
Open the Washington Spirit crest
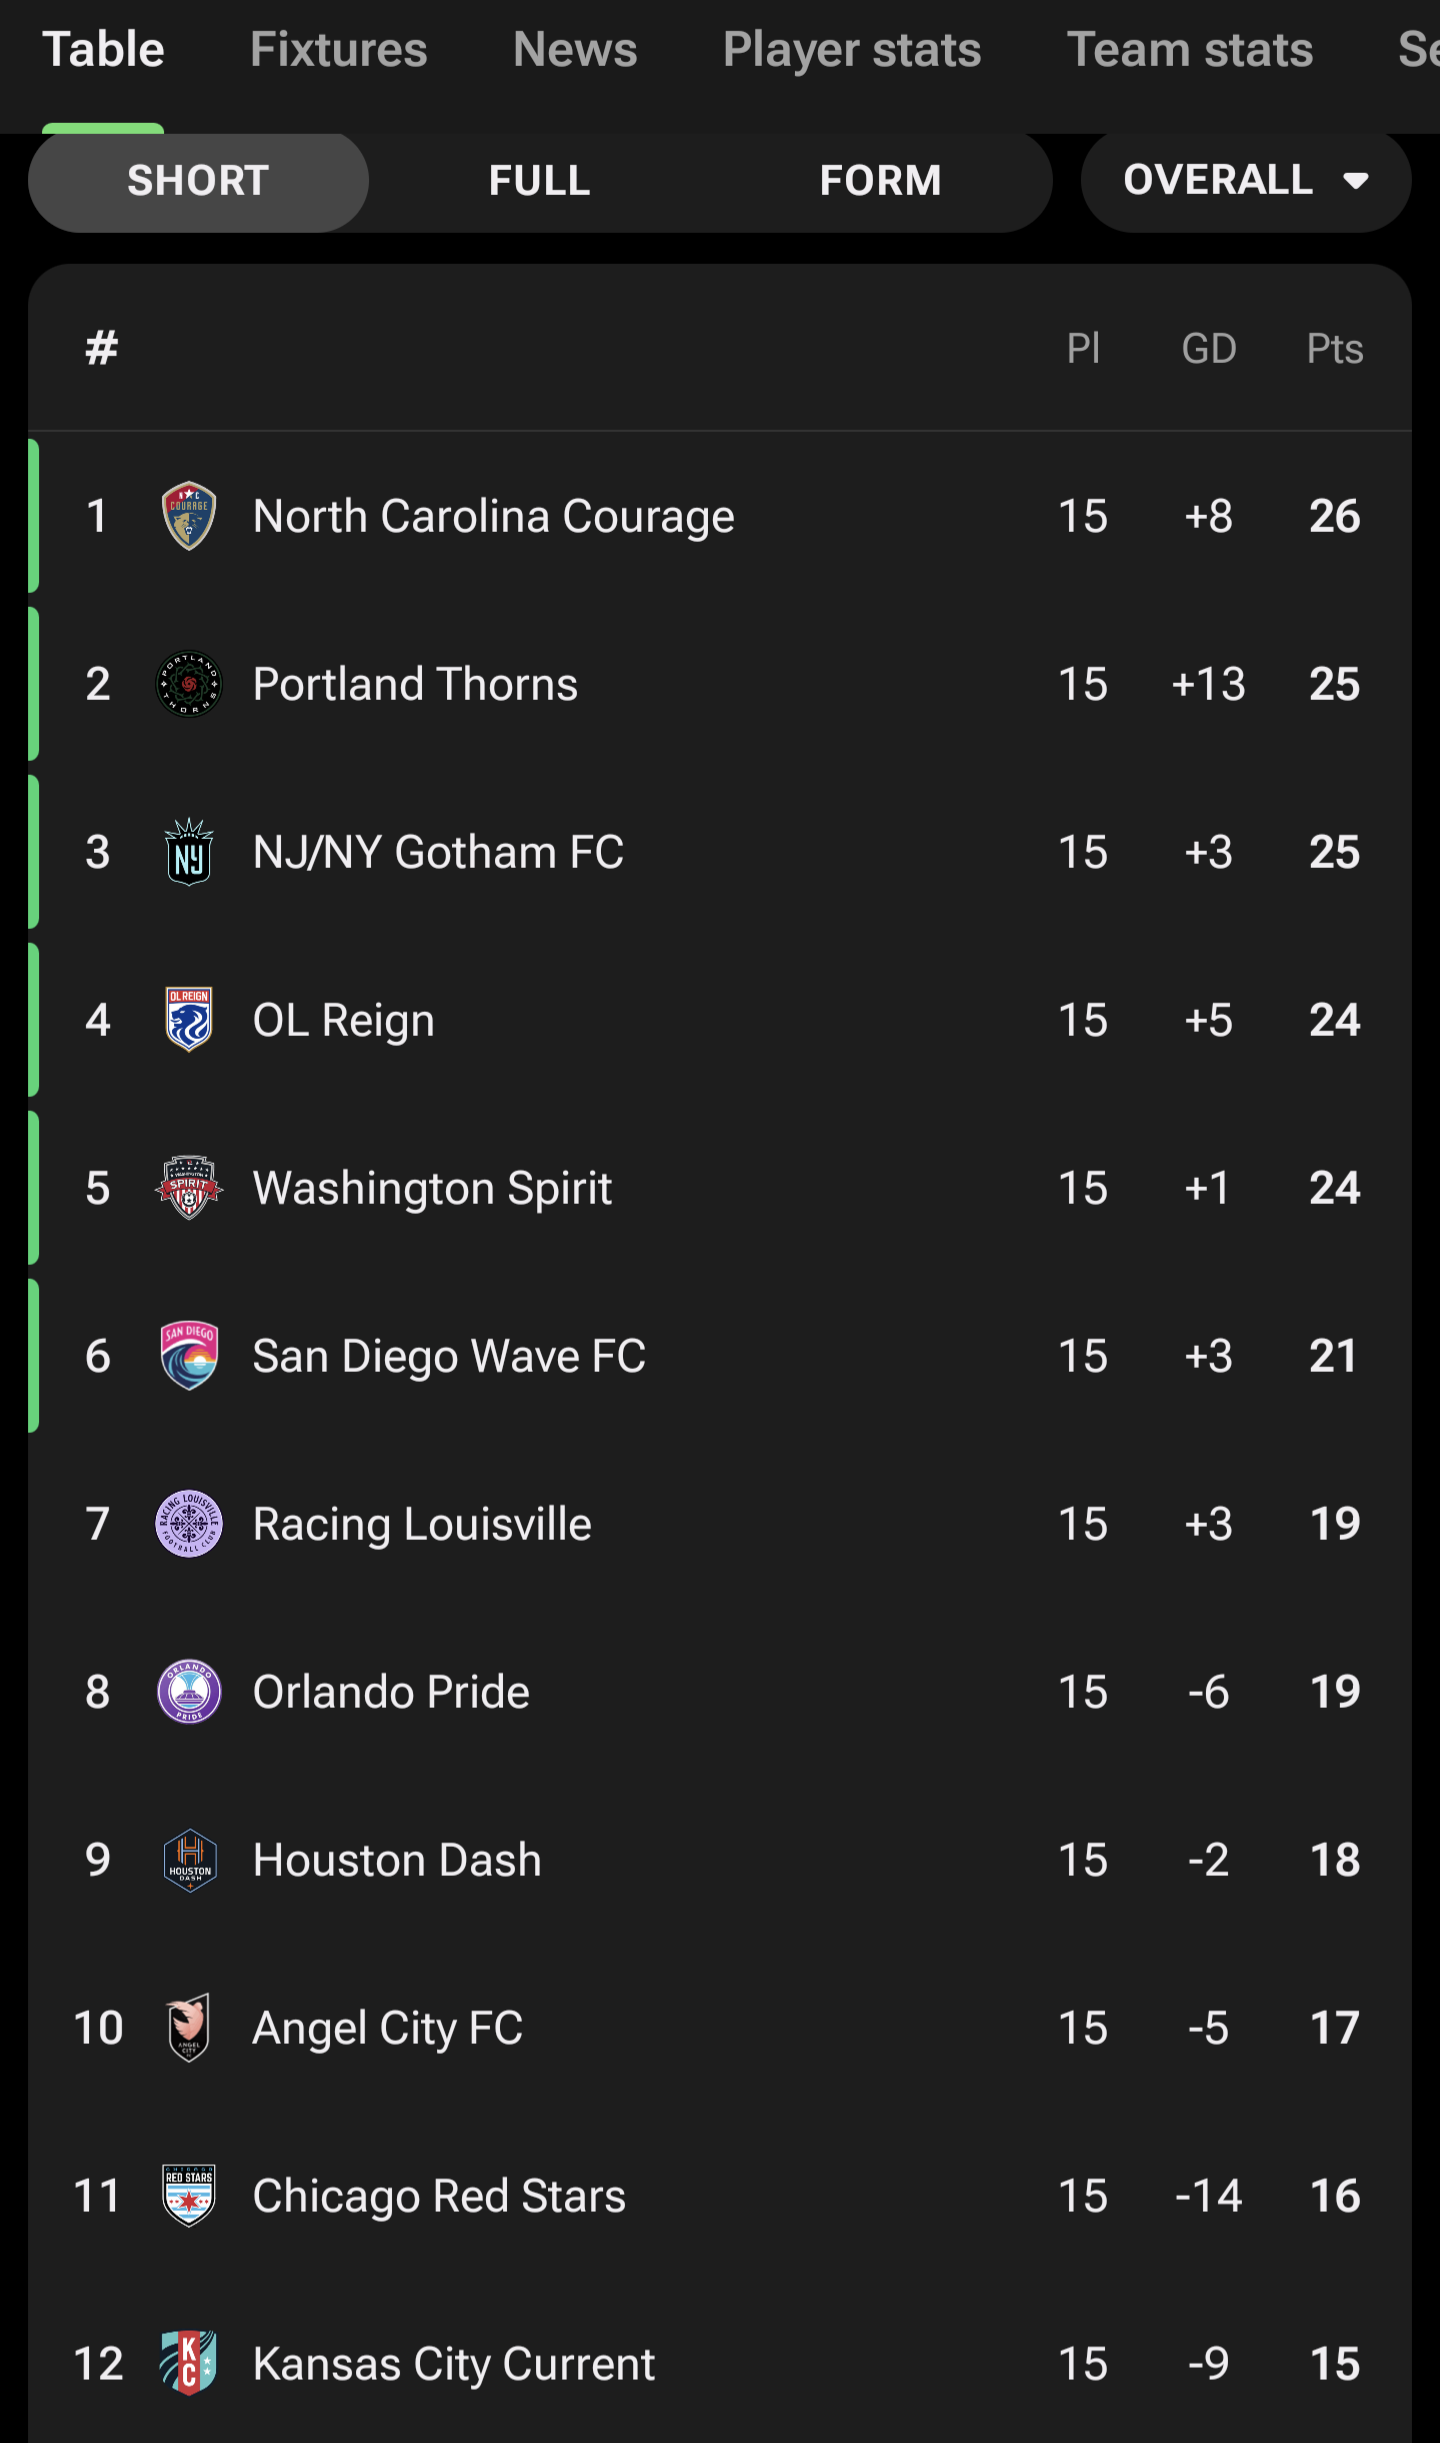(x=189, y=1188)
